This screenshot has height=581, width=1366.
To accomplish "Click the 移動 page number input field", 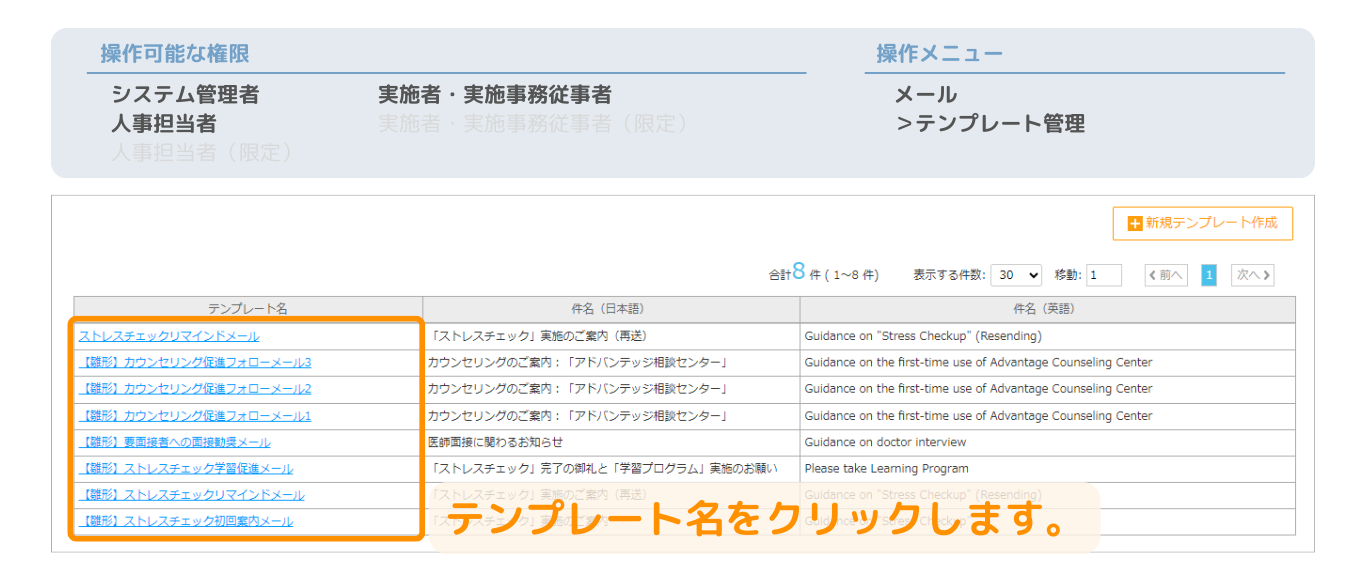I will (1104, 275).
